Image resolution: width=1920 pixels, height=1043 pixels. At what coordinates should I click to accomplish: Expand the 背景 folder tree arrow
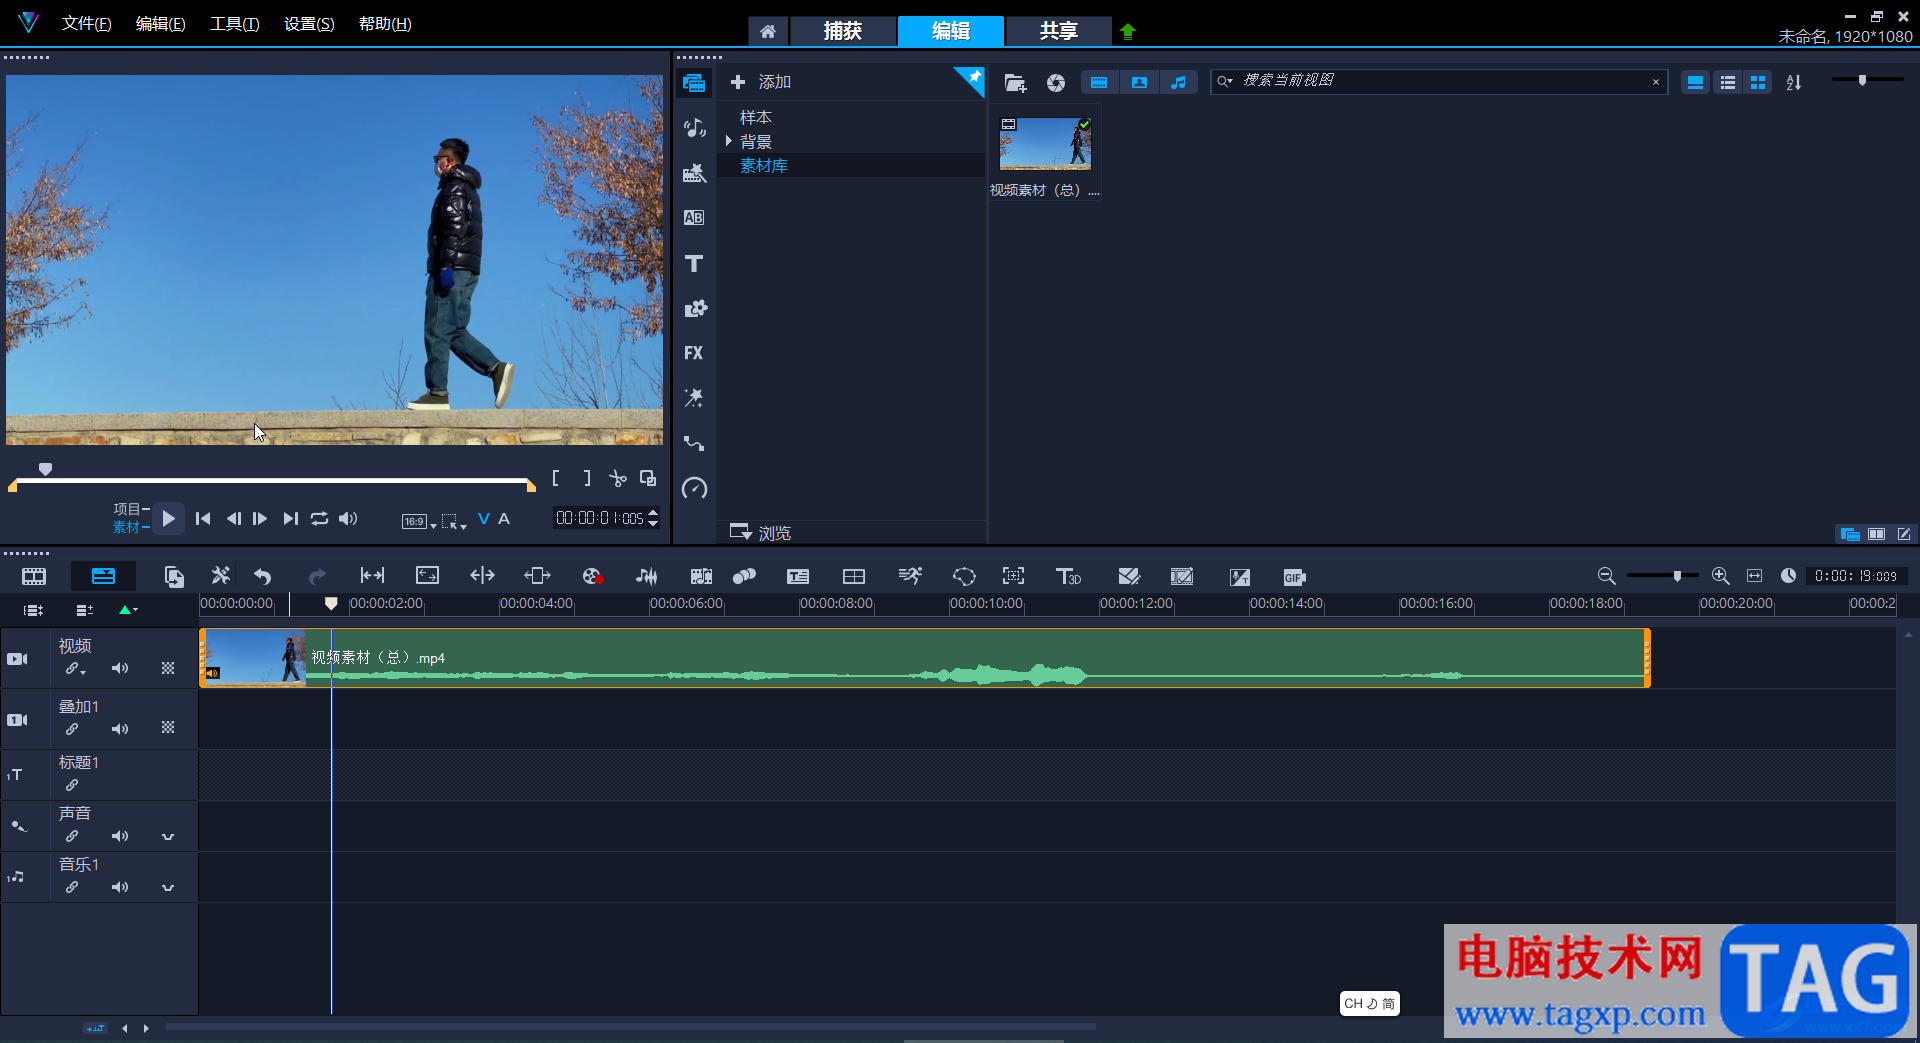coord(729,141)
